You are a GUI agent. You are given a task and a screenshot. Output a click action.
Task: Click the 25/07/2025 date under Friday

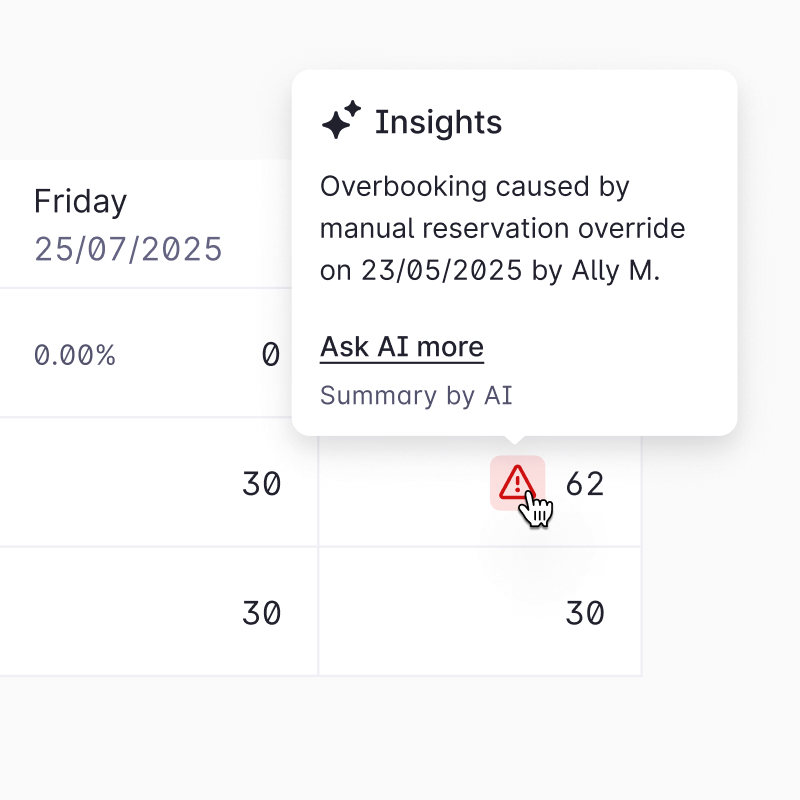pos(128,248)
